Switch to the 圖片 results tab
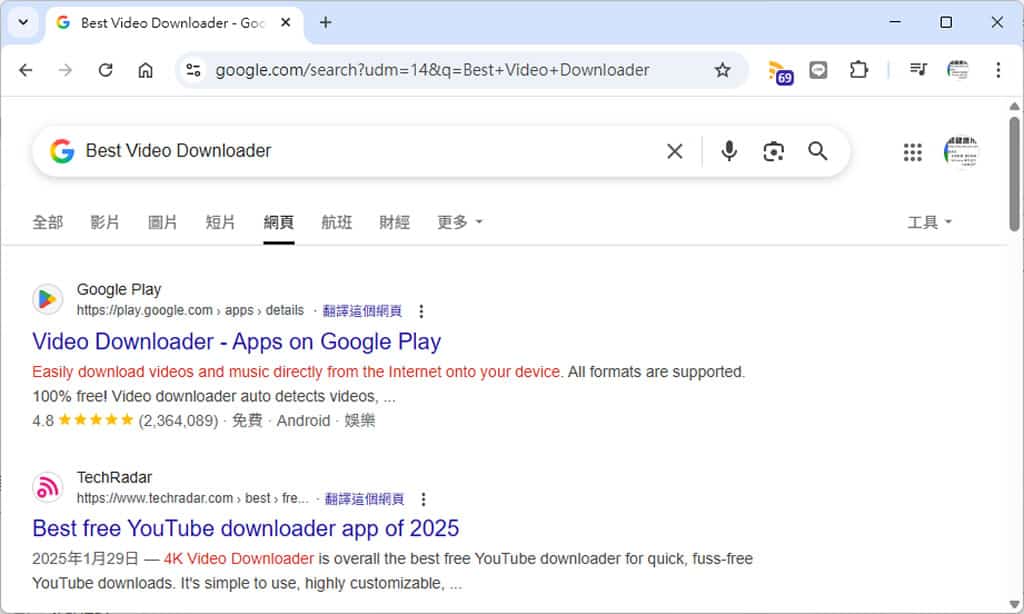Screen dimensions: 1024x614 tap(163, 222)
